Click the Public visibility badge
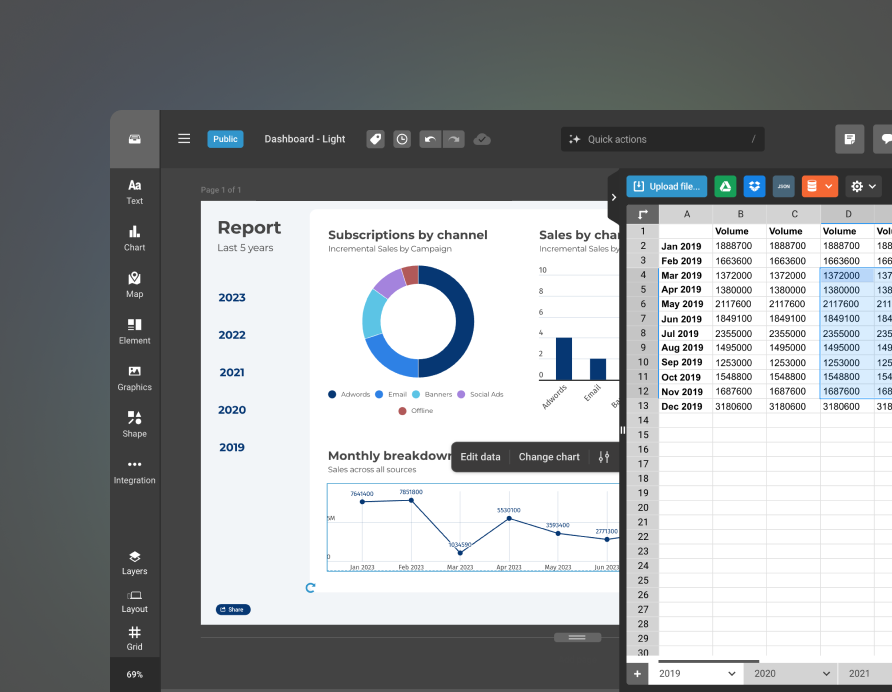892x692 pixels. click(x=225, y=139)
